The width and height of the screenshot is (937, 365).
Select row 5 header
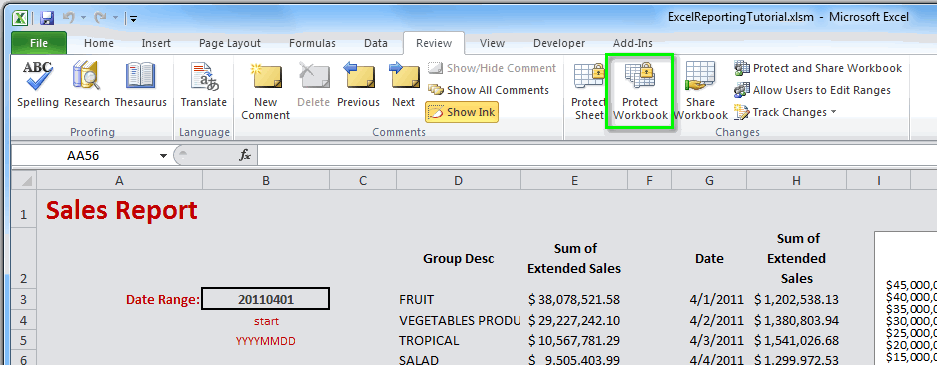(24, 341)
